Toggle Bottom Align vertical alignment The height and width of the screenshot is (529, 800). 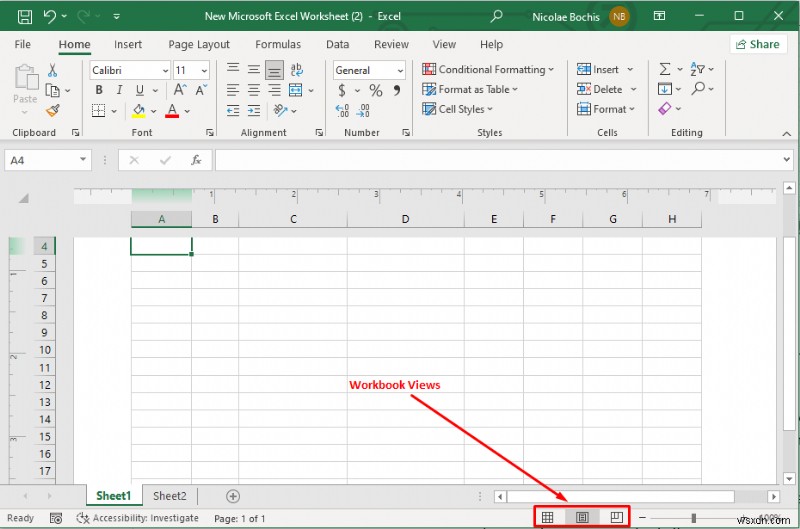pos(274,70)
